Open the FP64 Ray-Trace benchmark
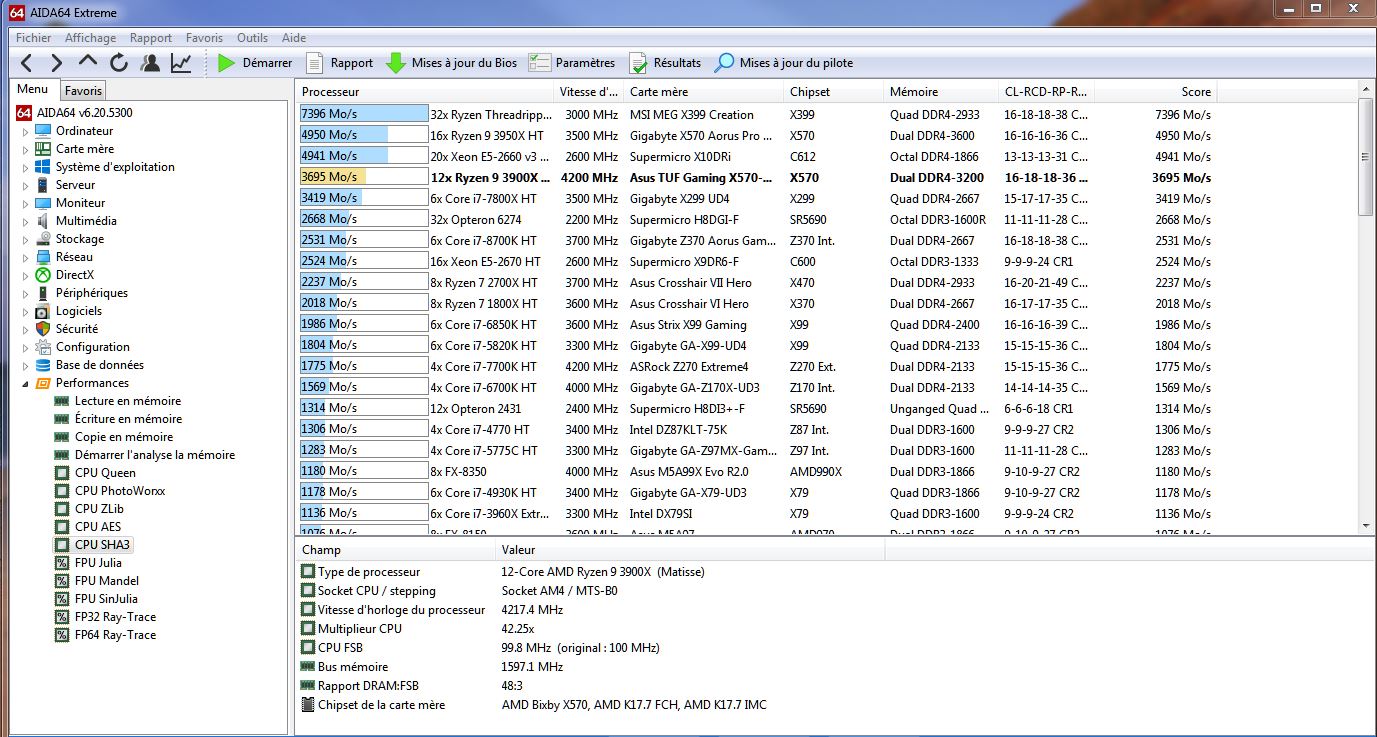Screen dimensions: 1377x737 click(115, 635)
